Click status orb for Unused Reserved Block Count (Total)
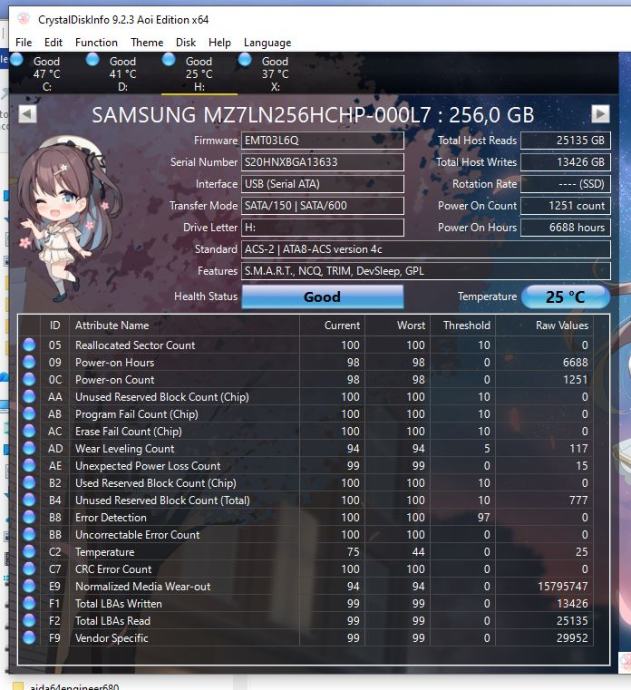The width and height of the screenshot is (631, 690). 29,500
